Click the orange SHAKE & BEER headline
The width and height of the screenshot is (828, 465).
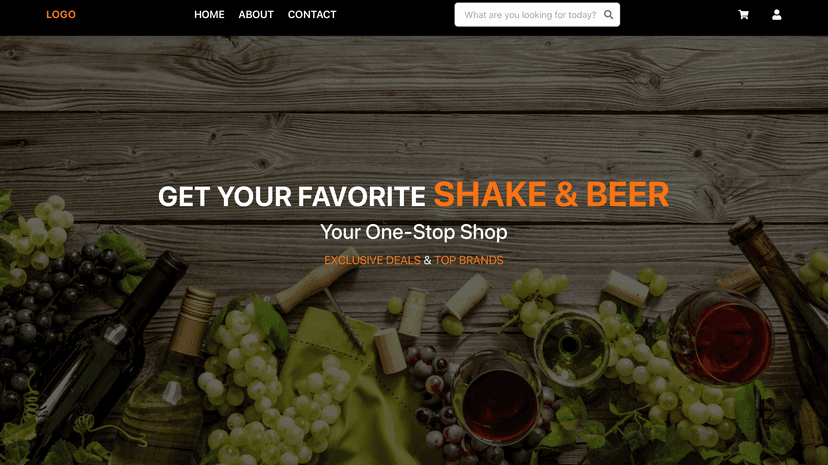pyautogui.click(x=551, y=194)
